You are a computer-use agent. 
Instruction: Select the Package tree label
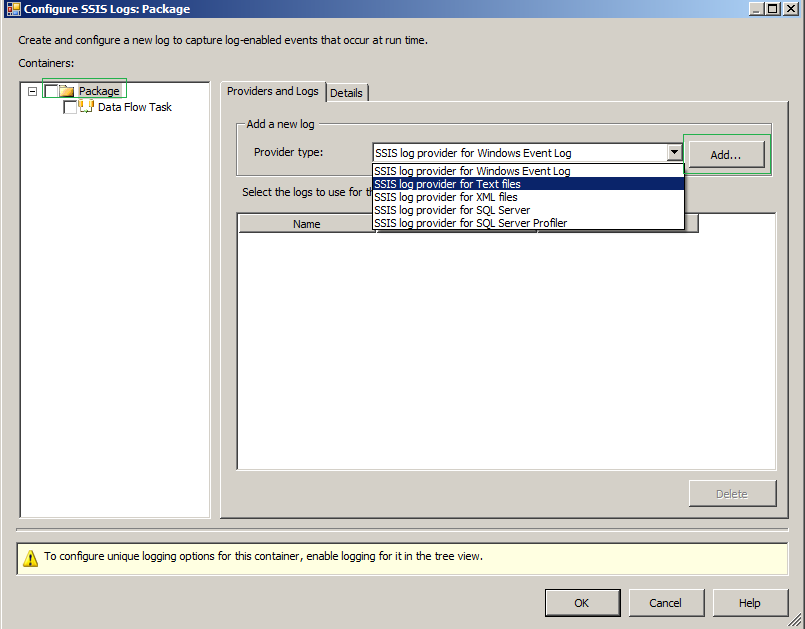[x=99, y=91]
